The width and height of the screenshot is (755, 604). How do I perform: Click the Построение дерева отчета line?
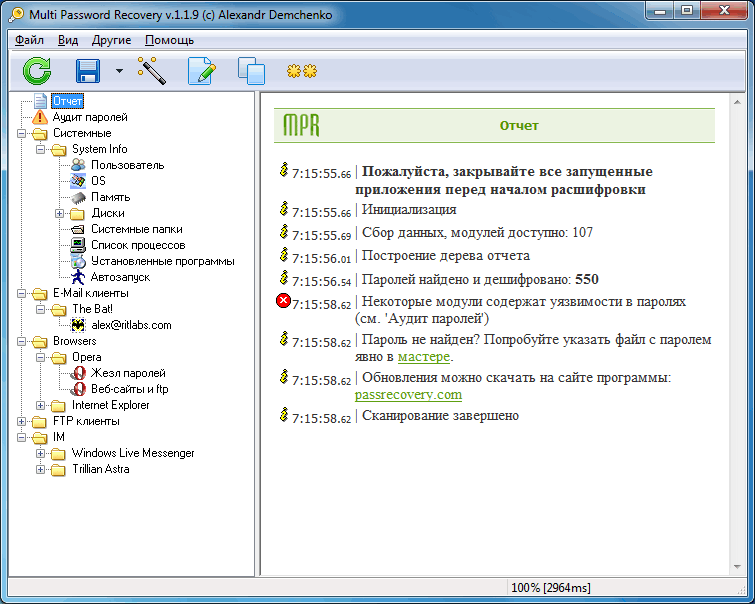click(x=445, y=256)
